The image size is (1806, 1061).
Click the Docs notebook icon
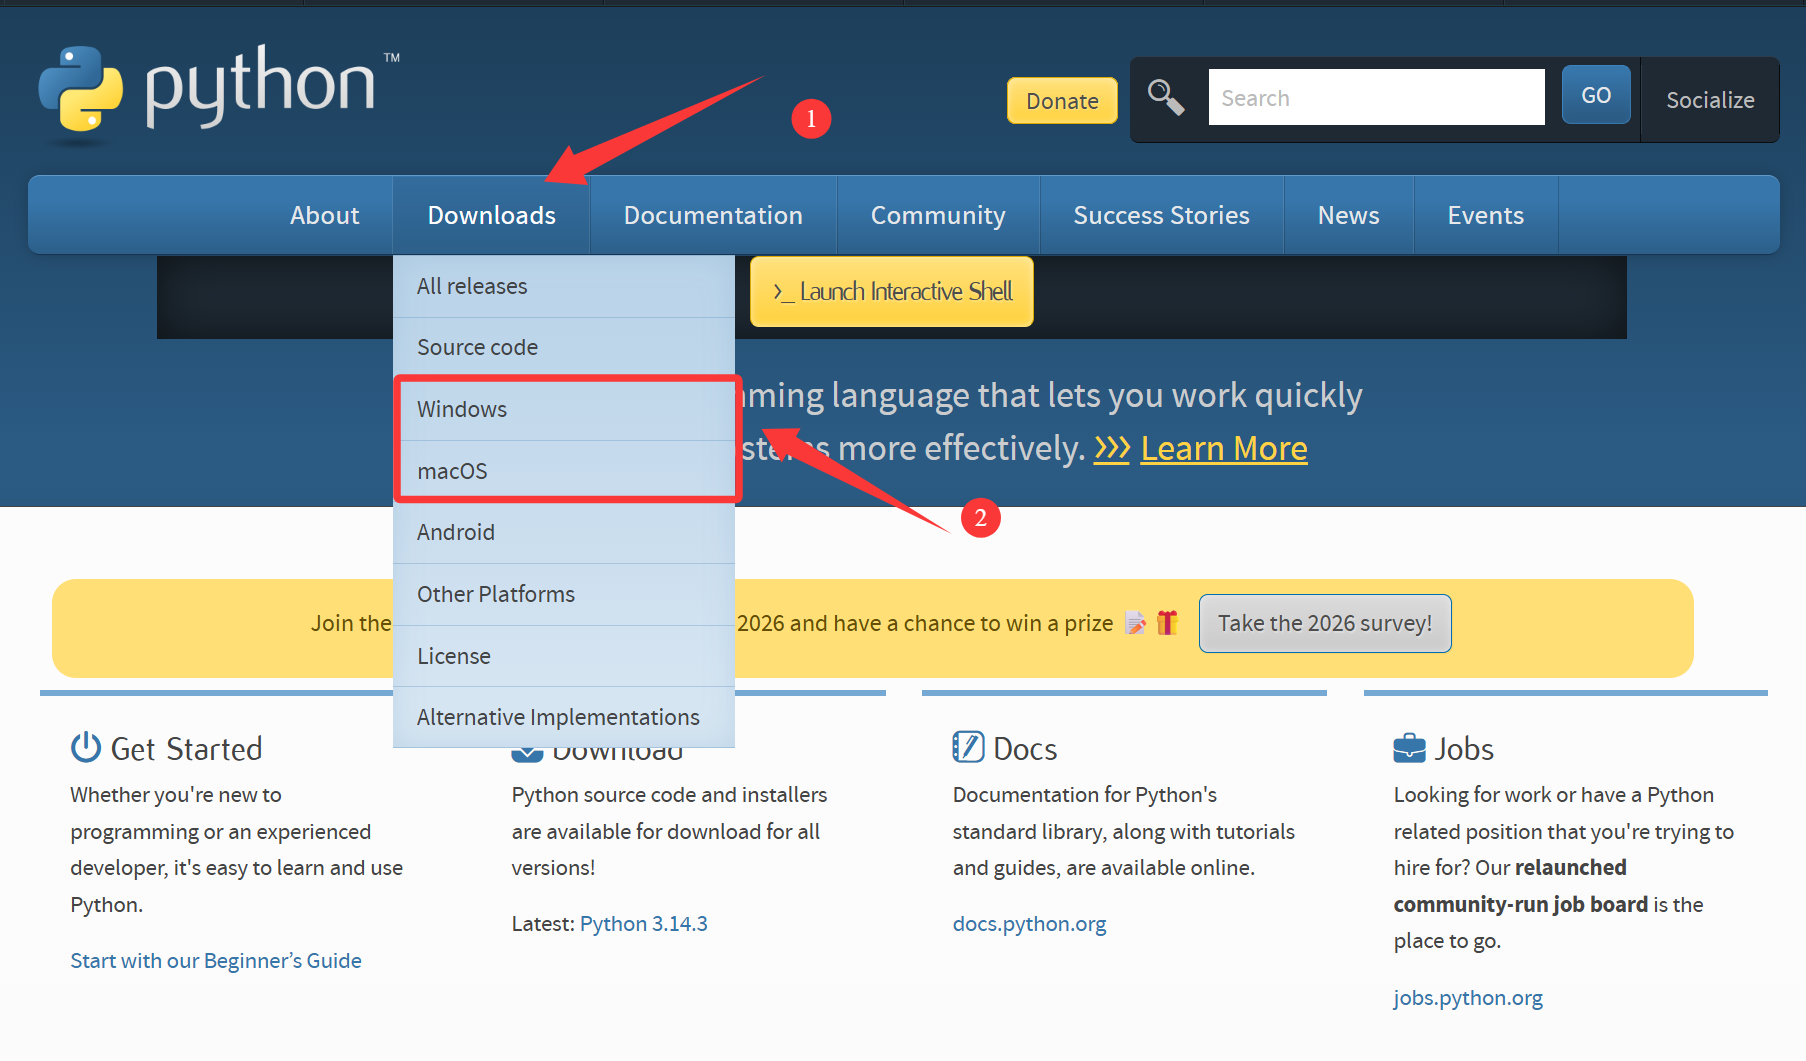tap(968, 747)
